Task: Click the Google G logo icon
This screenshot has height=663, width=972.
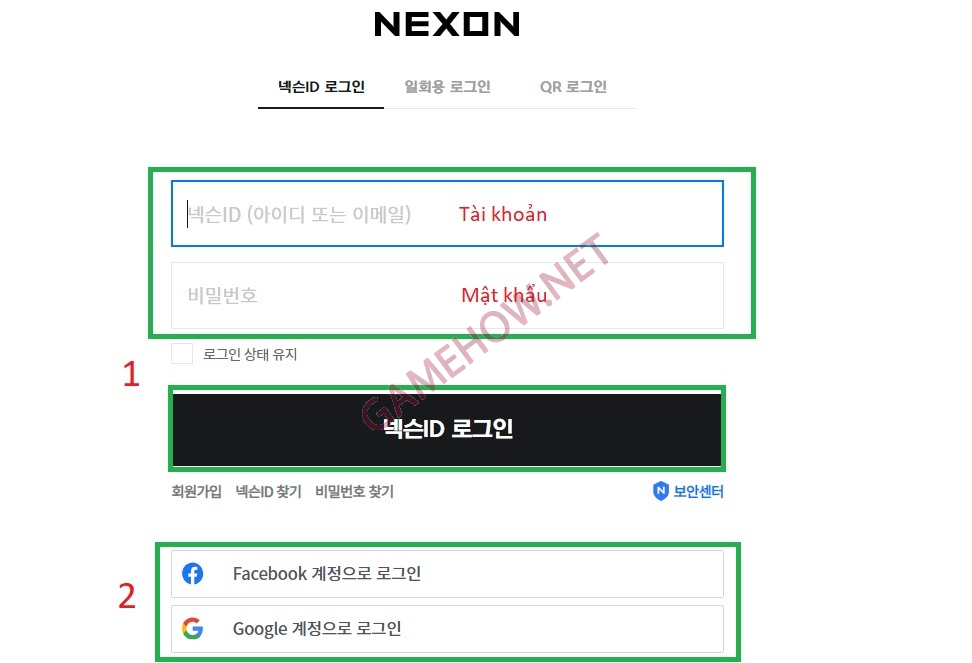Action: click(193, 628)
